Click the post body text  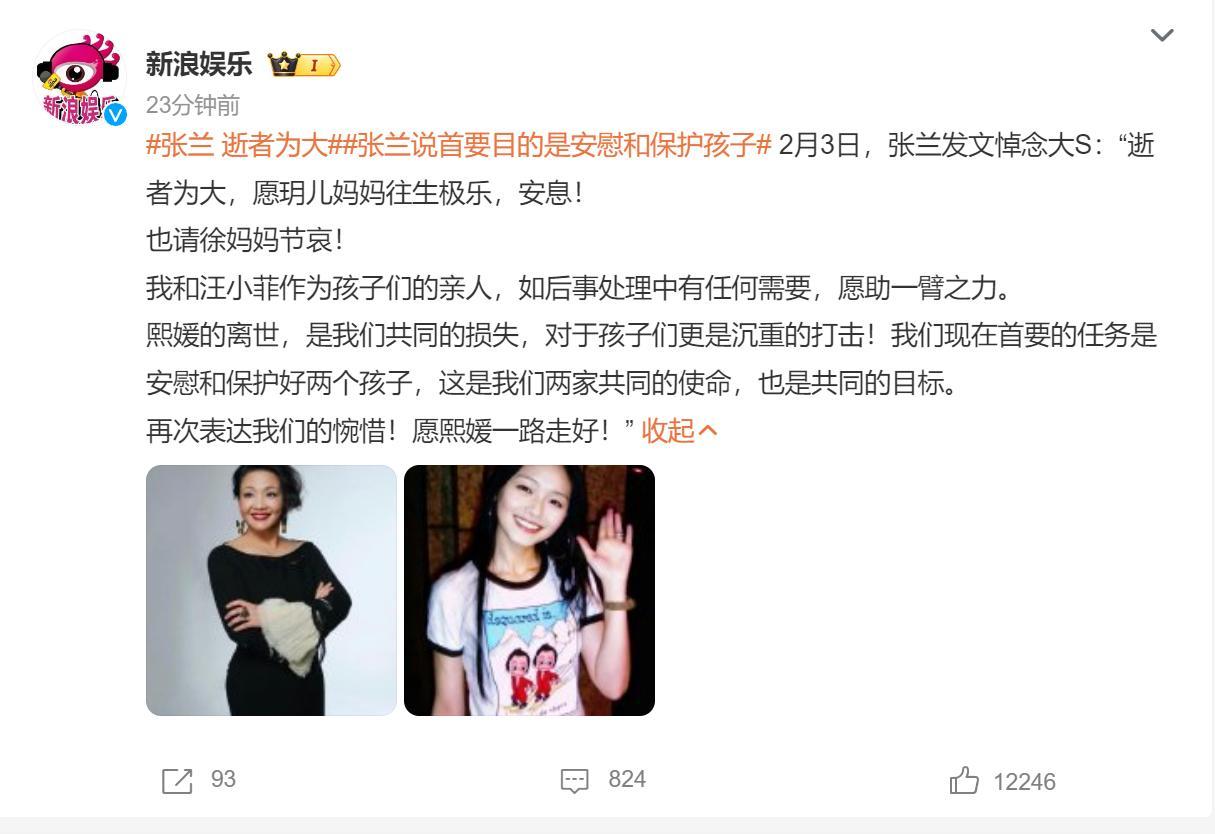tap(651, 288)
